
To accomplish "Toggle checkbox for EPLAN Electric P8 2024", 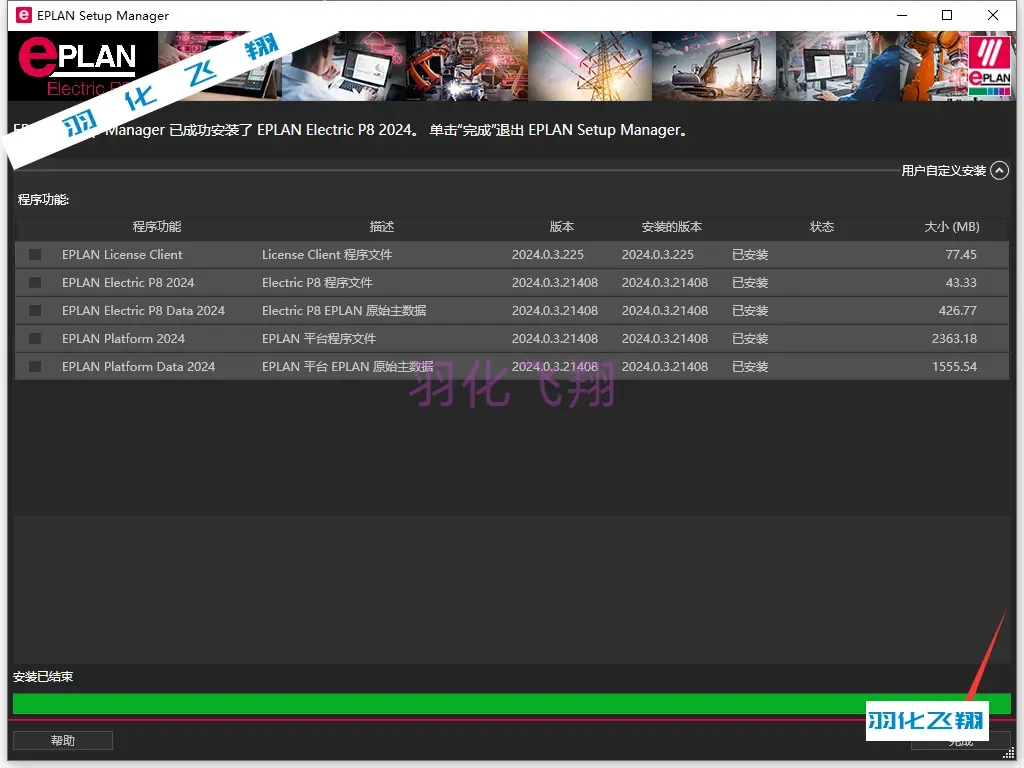I will pyautogui.click(x=35, y=283).
